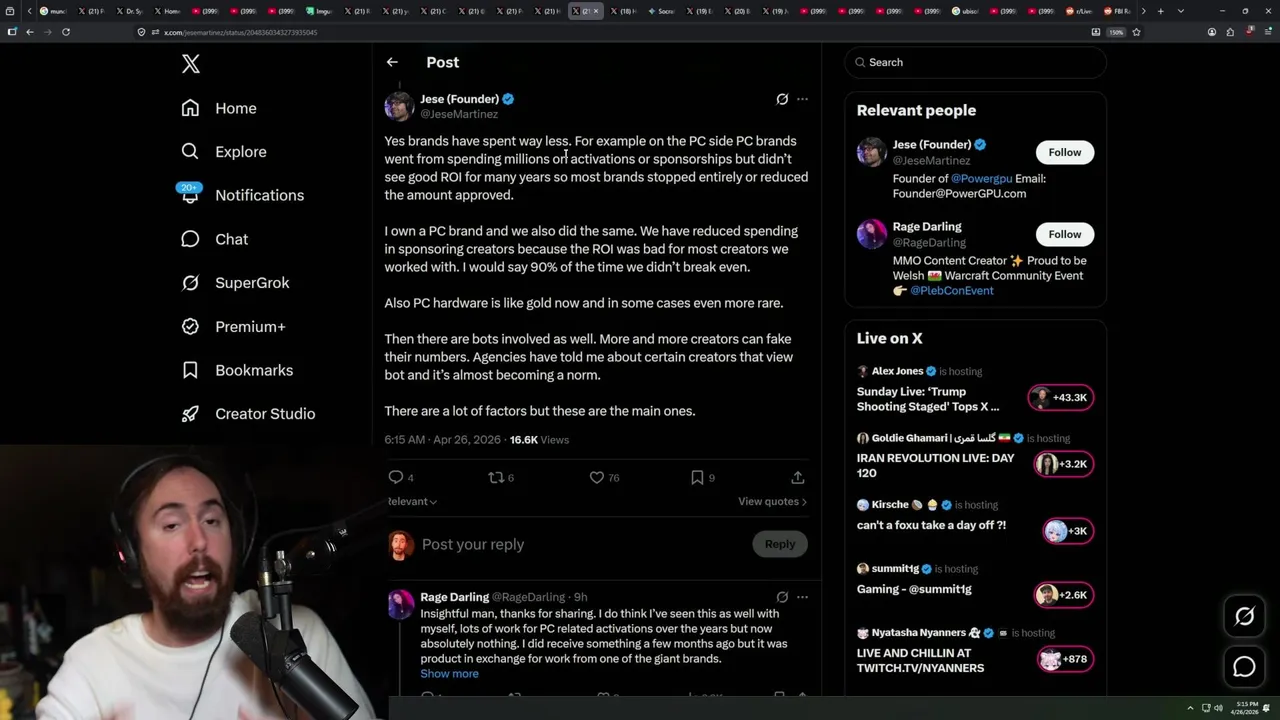Image resolution: width=1280 pixels, height=720 pixels.
Task: Share the post via share icon
Action: click(x=797, y=477)
